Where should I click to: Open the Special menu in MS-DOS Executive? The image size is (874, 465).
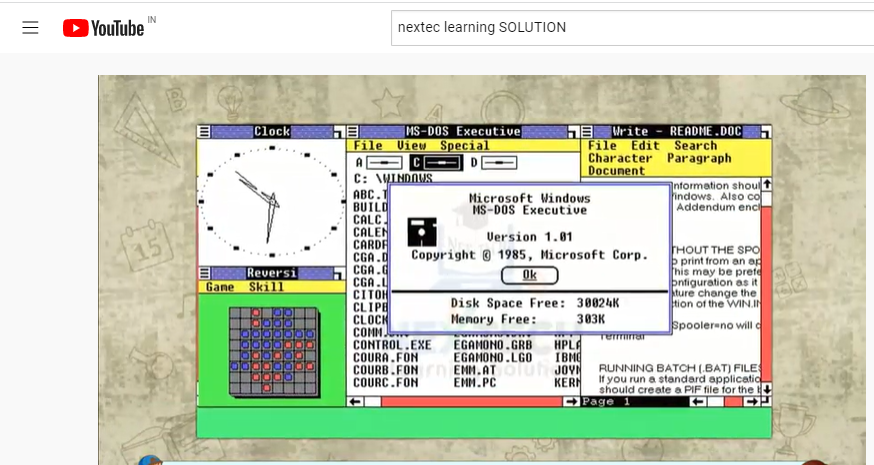point(465,146)
